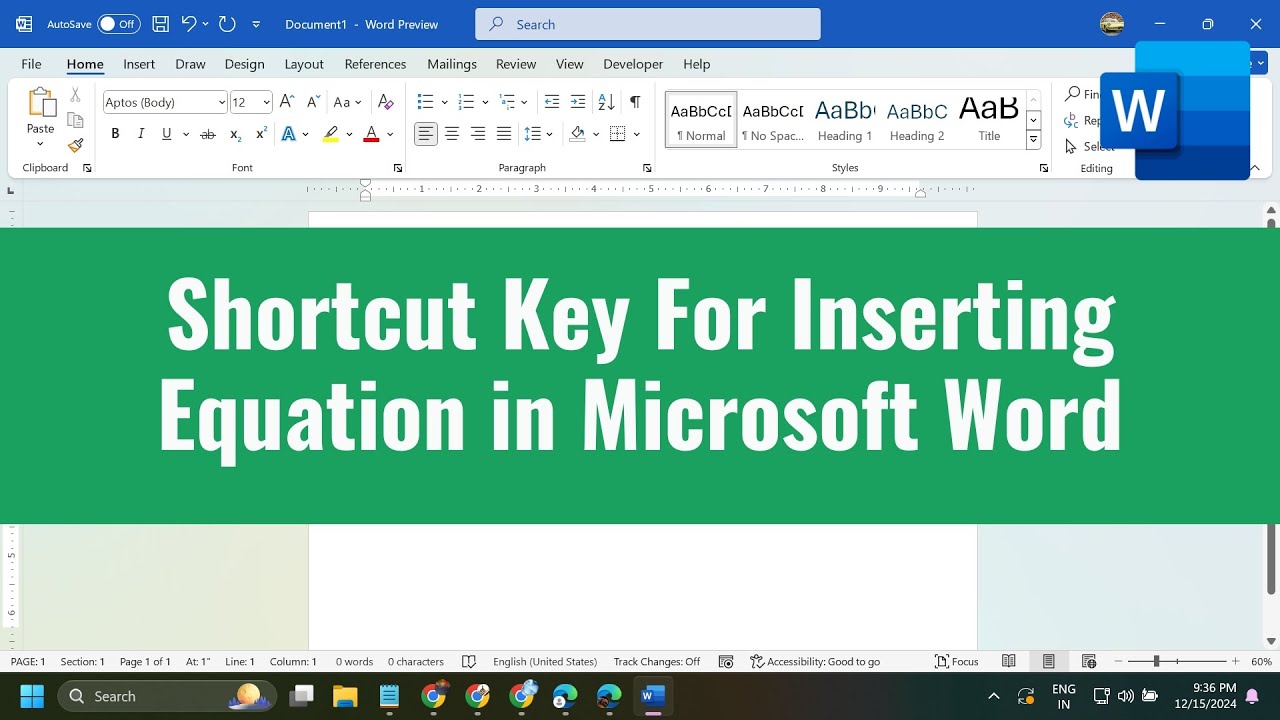The image size is (1280, 720).
Task: Click the Format Painter brush icon
Action: (x=75, y=145)
